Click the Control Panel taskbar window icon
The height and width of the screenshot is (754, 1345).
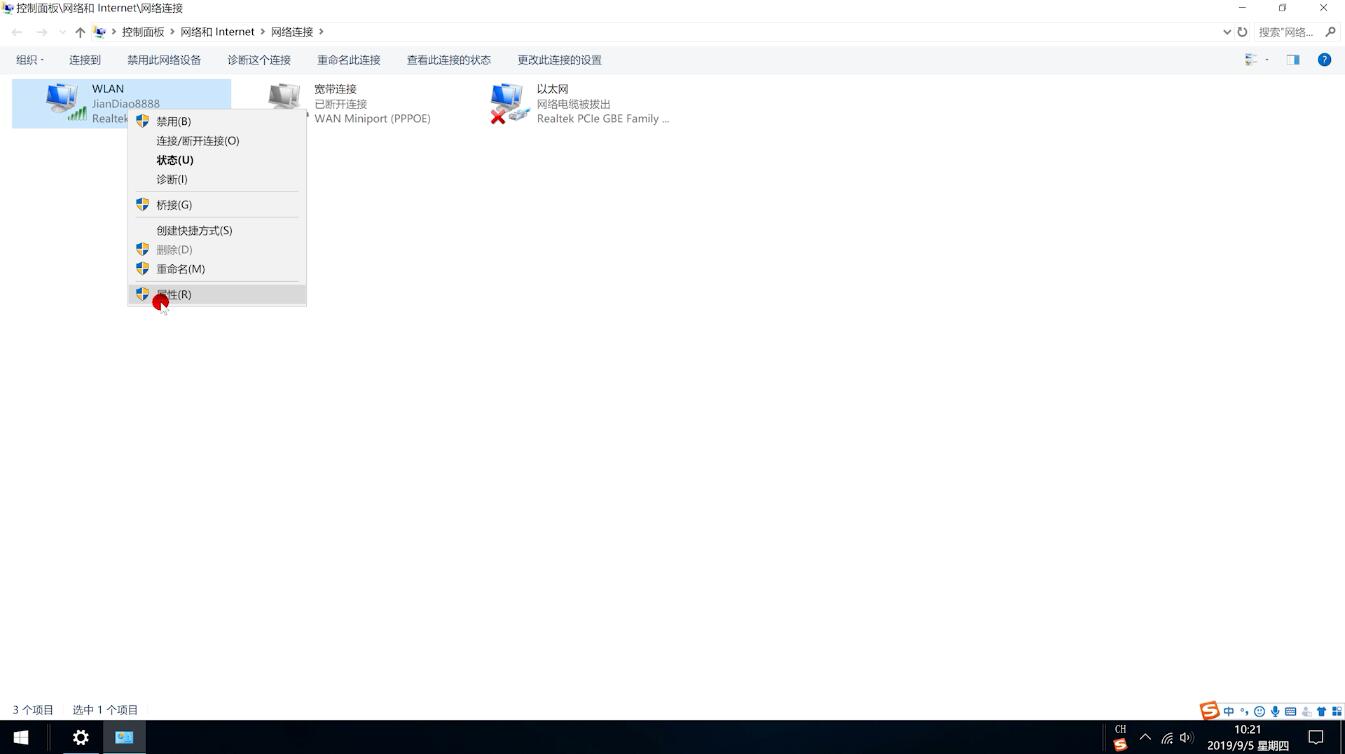[124, 738]
